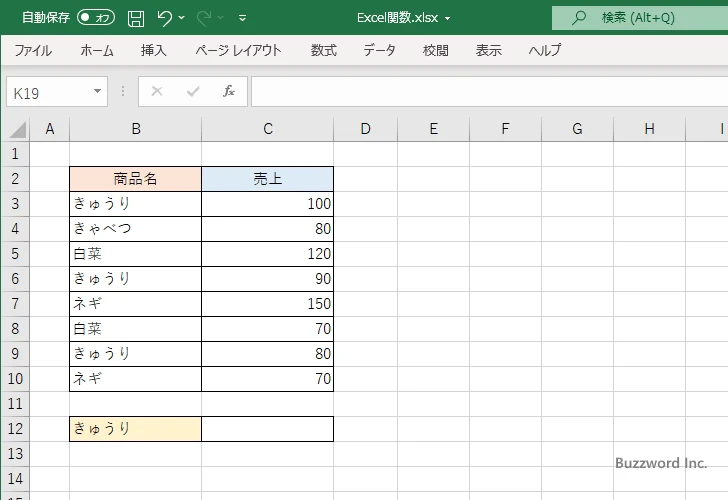Click inside the formula bar input
The height and width of the screenshot is (500, 728).
click(490, 92)
